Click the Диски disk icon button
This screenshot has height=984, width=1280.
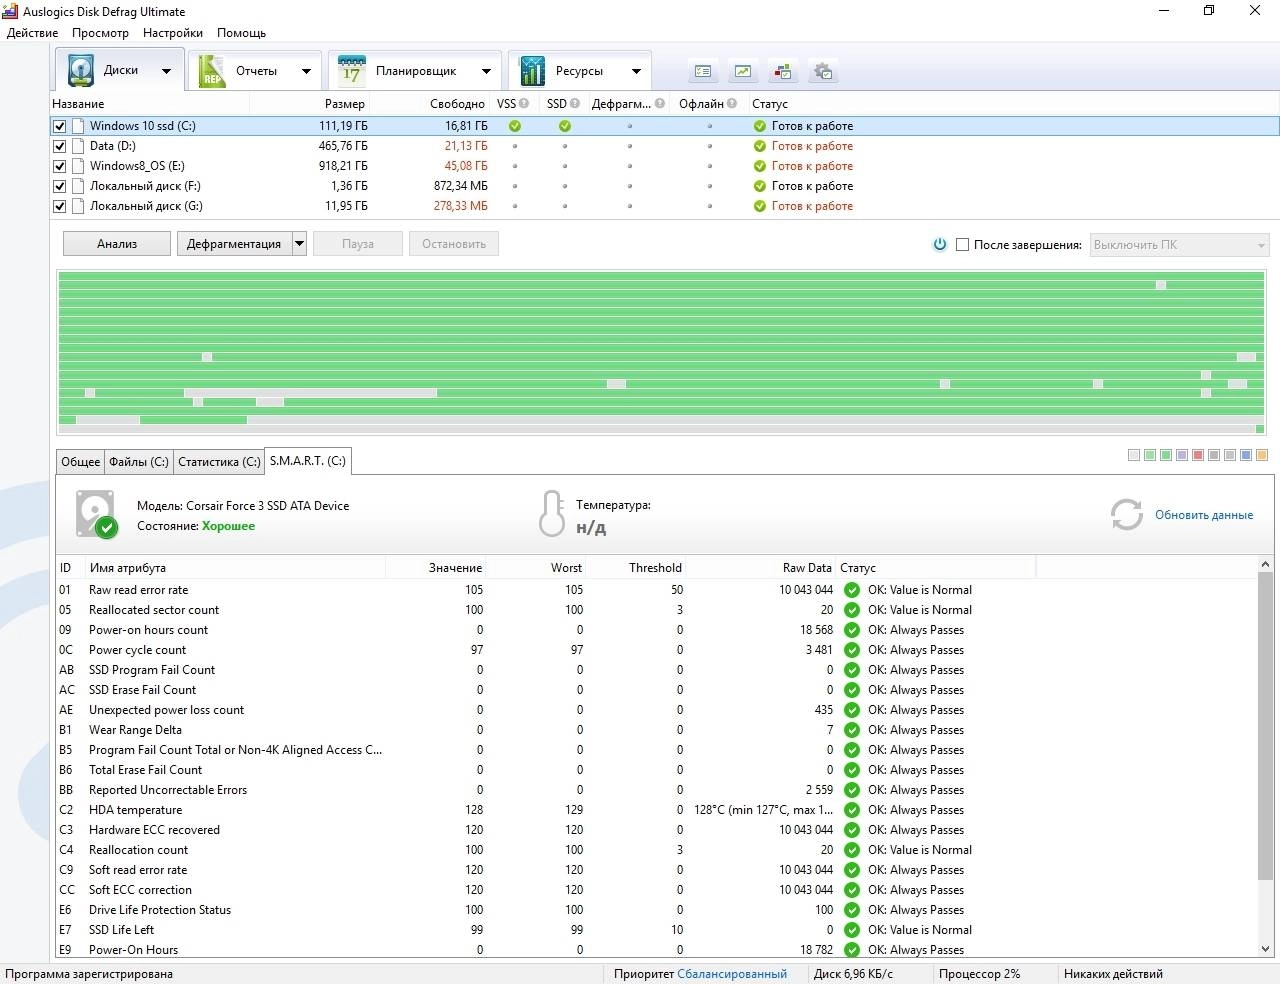point(81,71)
